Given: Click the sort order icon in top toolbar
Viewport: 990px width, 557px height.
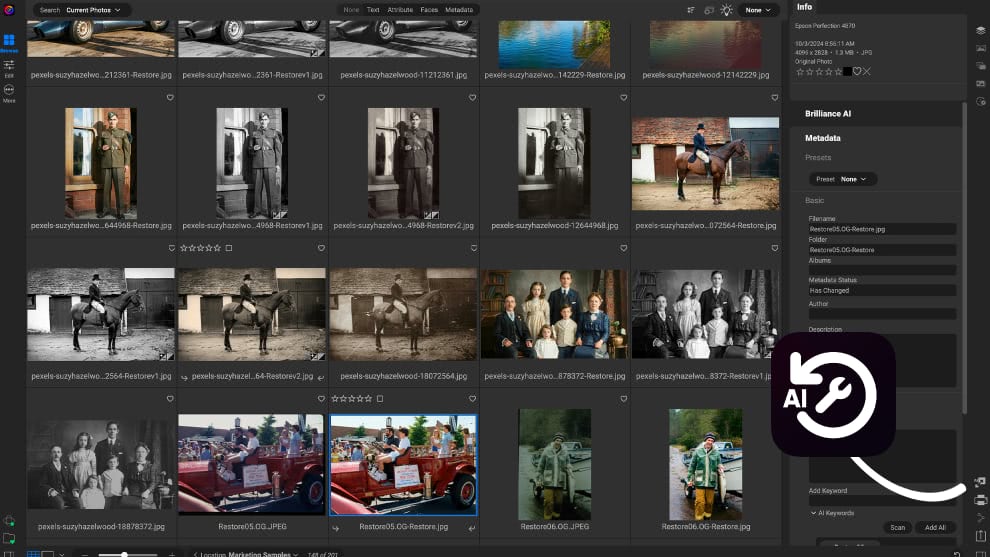Looking at the screenshot, I should pyautogui.click(x=691, y=10).
